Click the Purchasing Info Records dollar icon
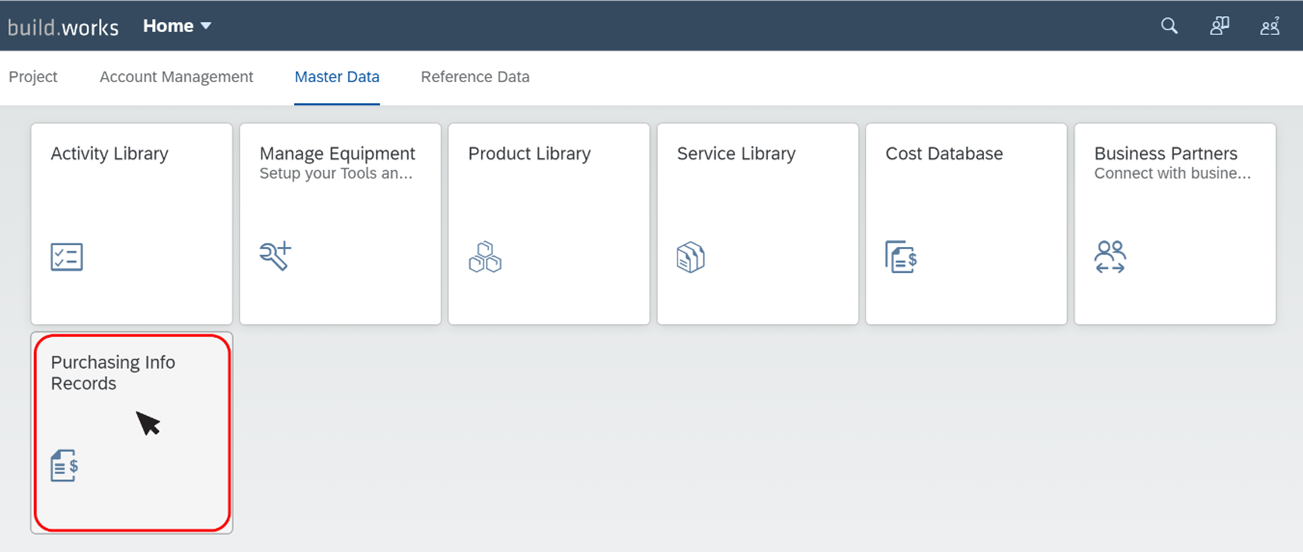The image size is (1303, 552). coord(65,466)
